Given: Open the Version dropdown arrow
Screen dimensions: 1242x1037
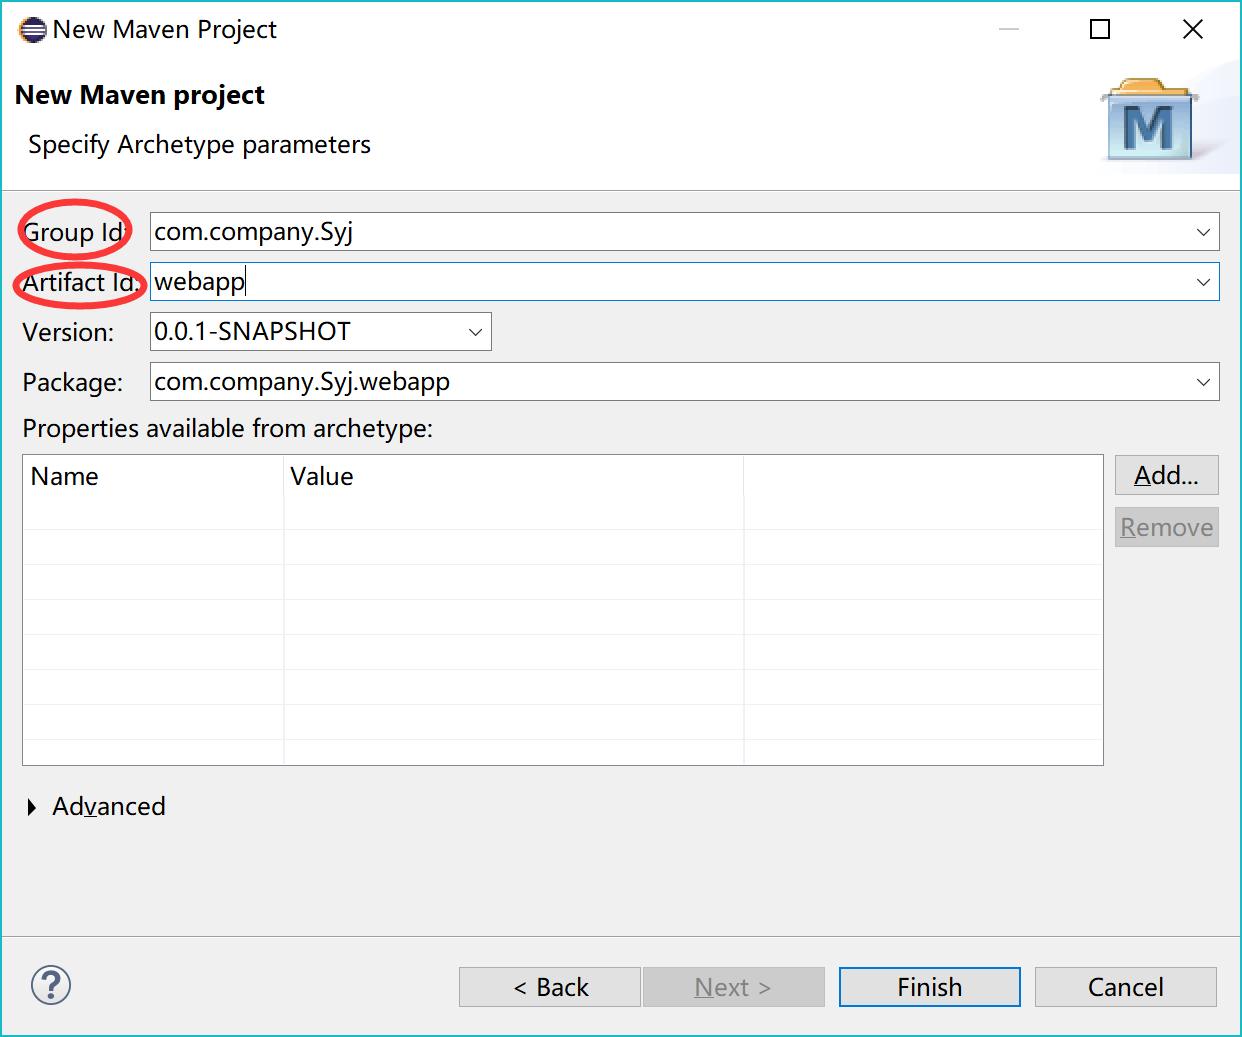Looking at the screenshot, I should pos(475,332).
